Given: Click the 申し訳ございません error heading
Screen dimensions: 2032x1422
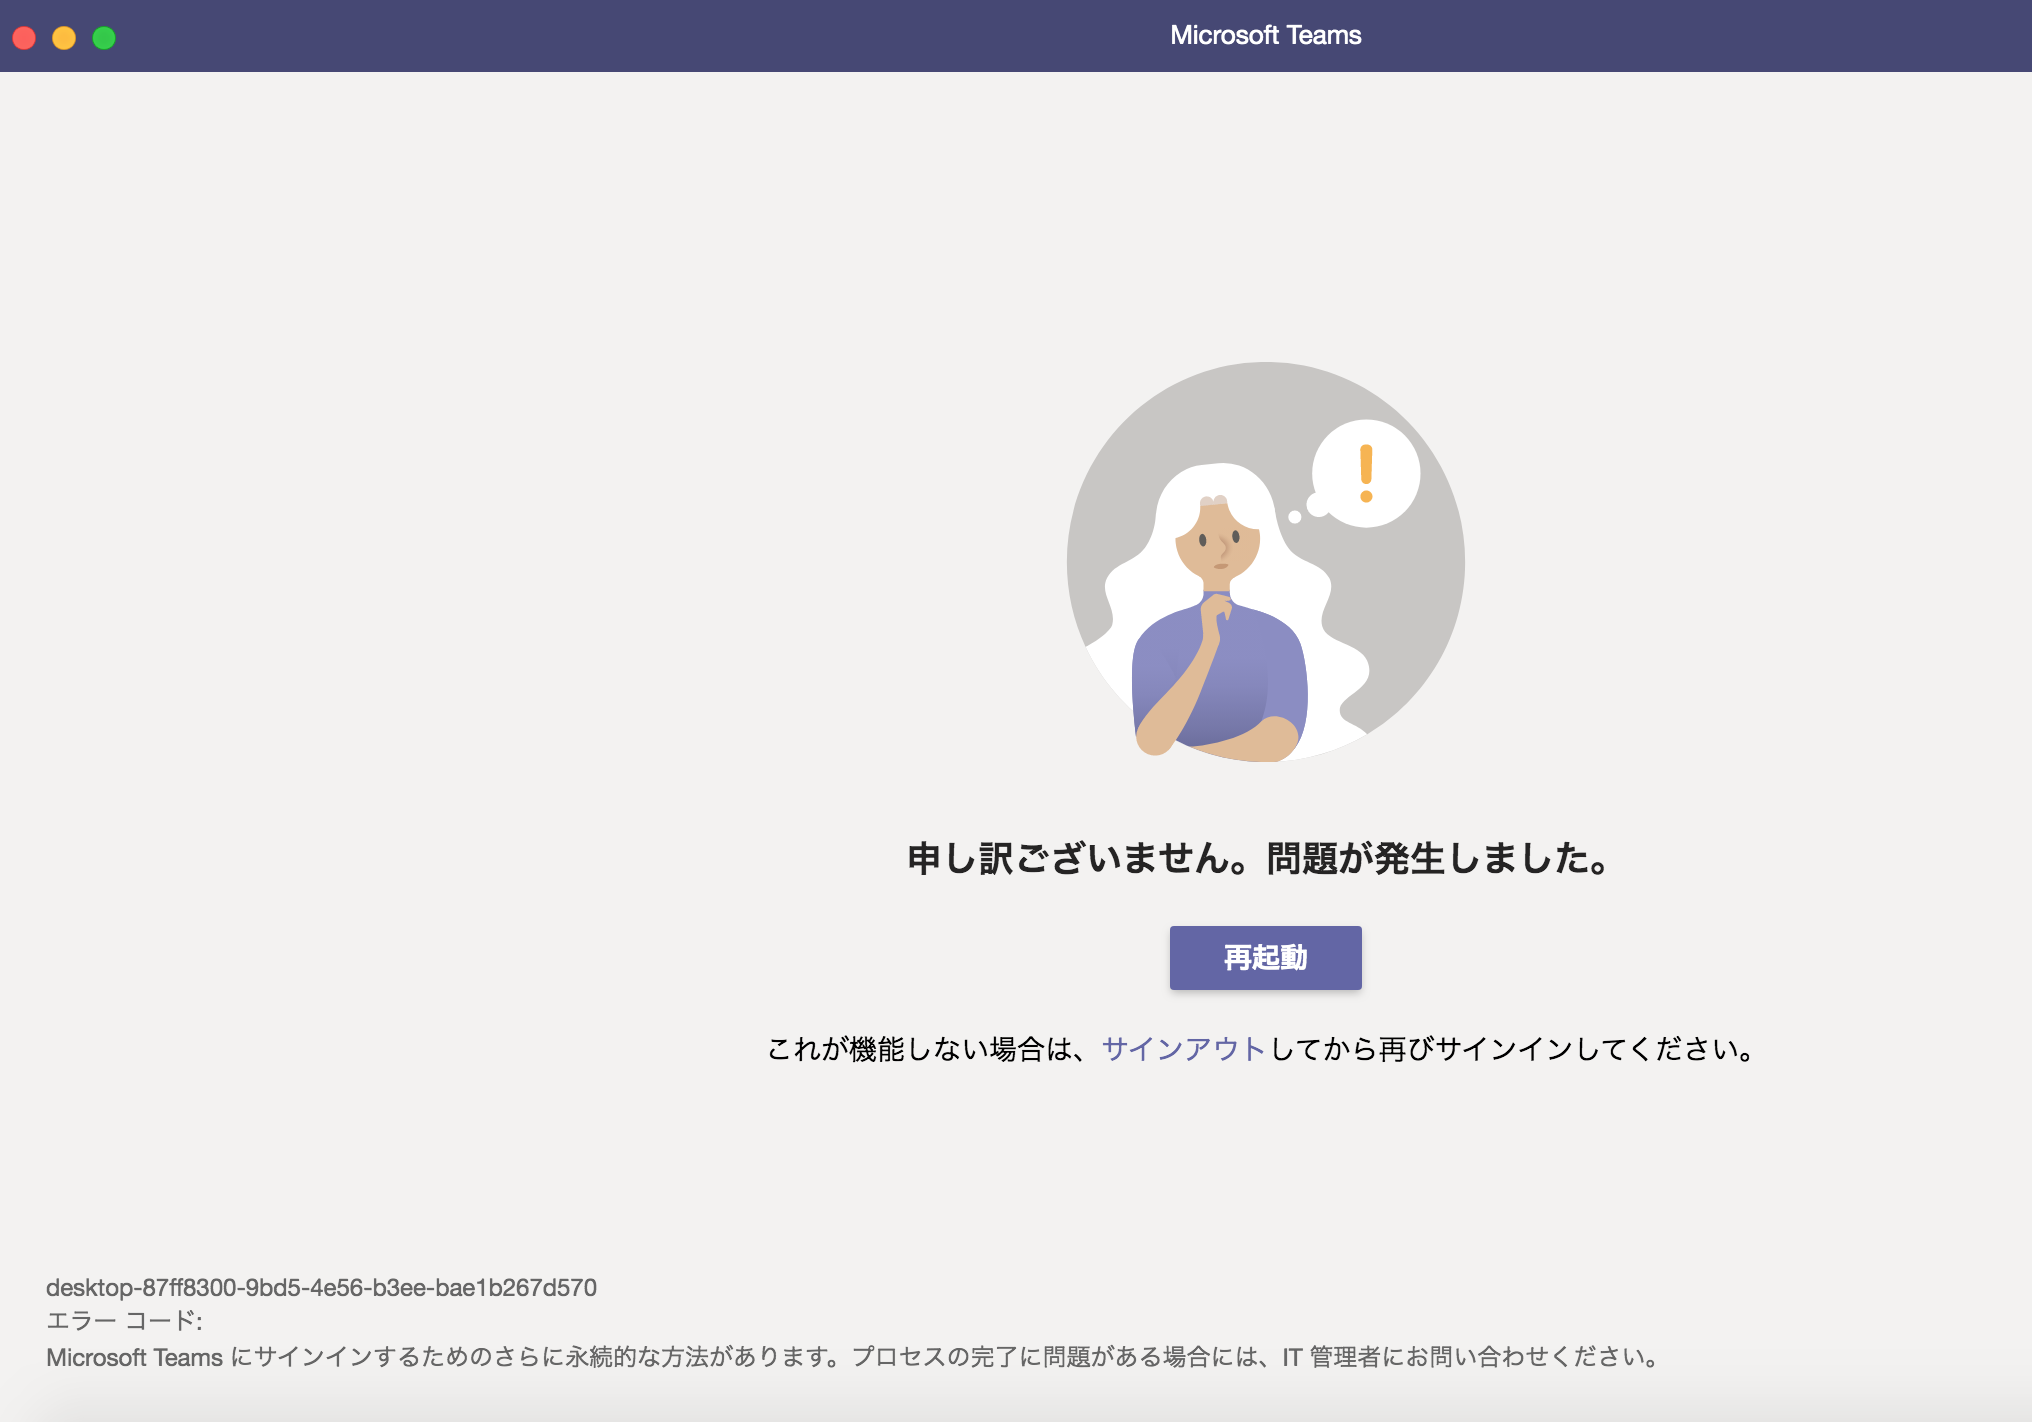Looking at the screenshot, I should [1259, 859].
